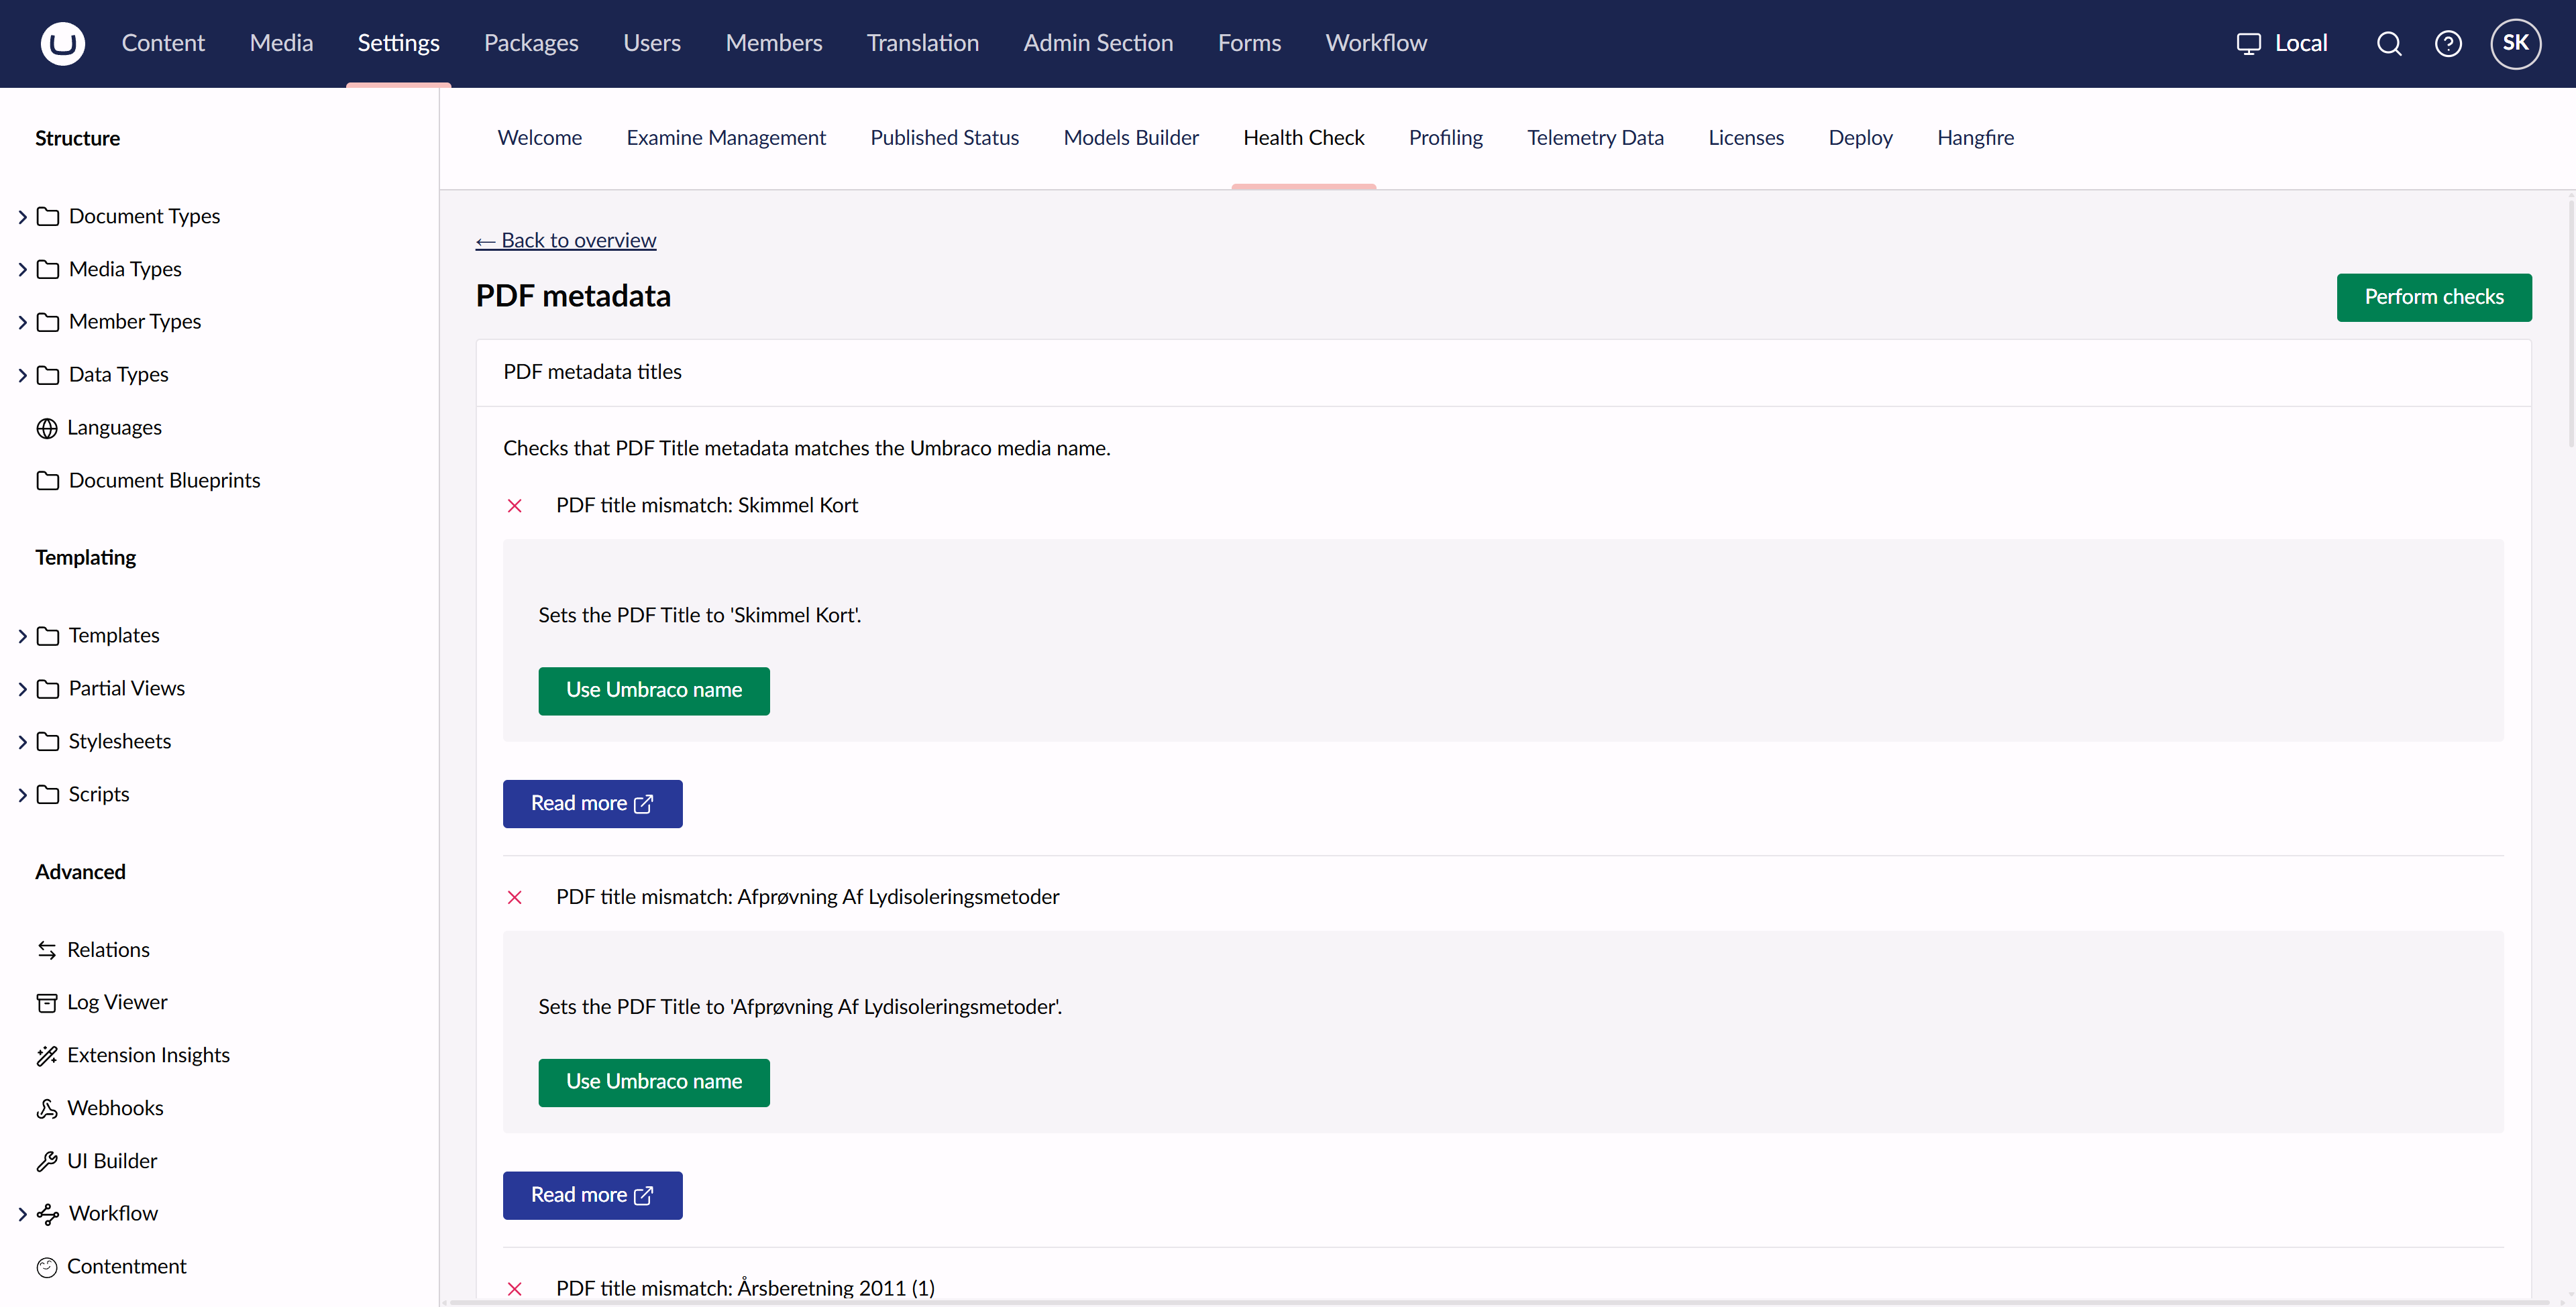Open the Models Builder tab

click(1131, 137)
